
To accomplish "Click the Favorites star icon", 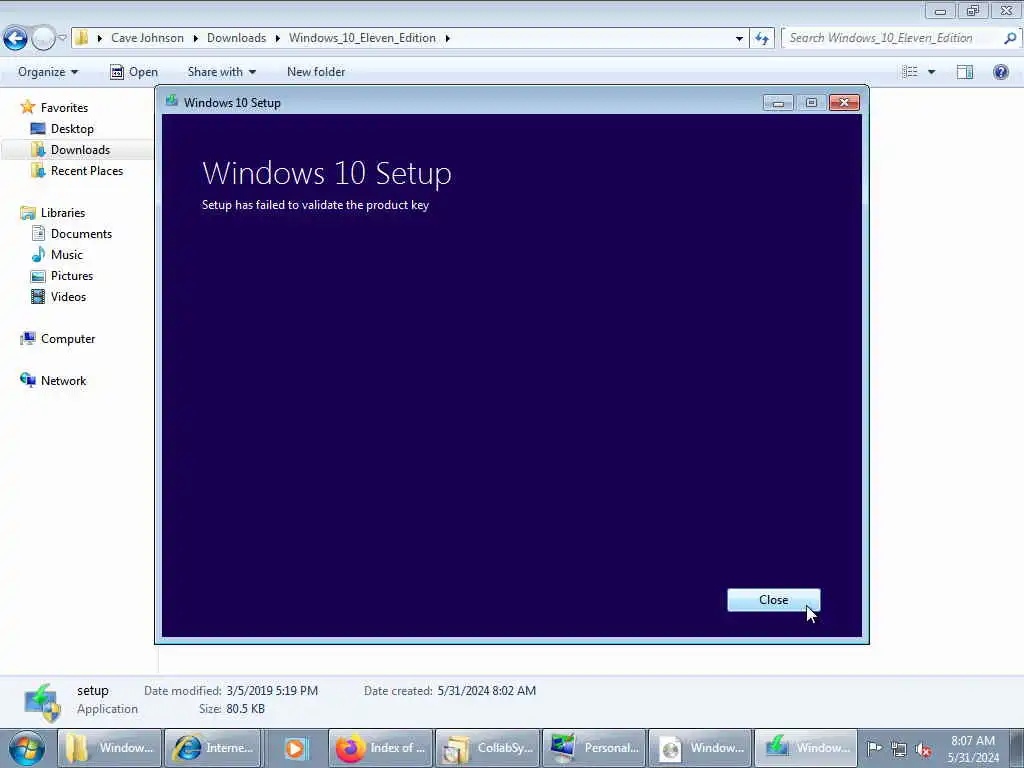I will (x=27, y=106).
